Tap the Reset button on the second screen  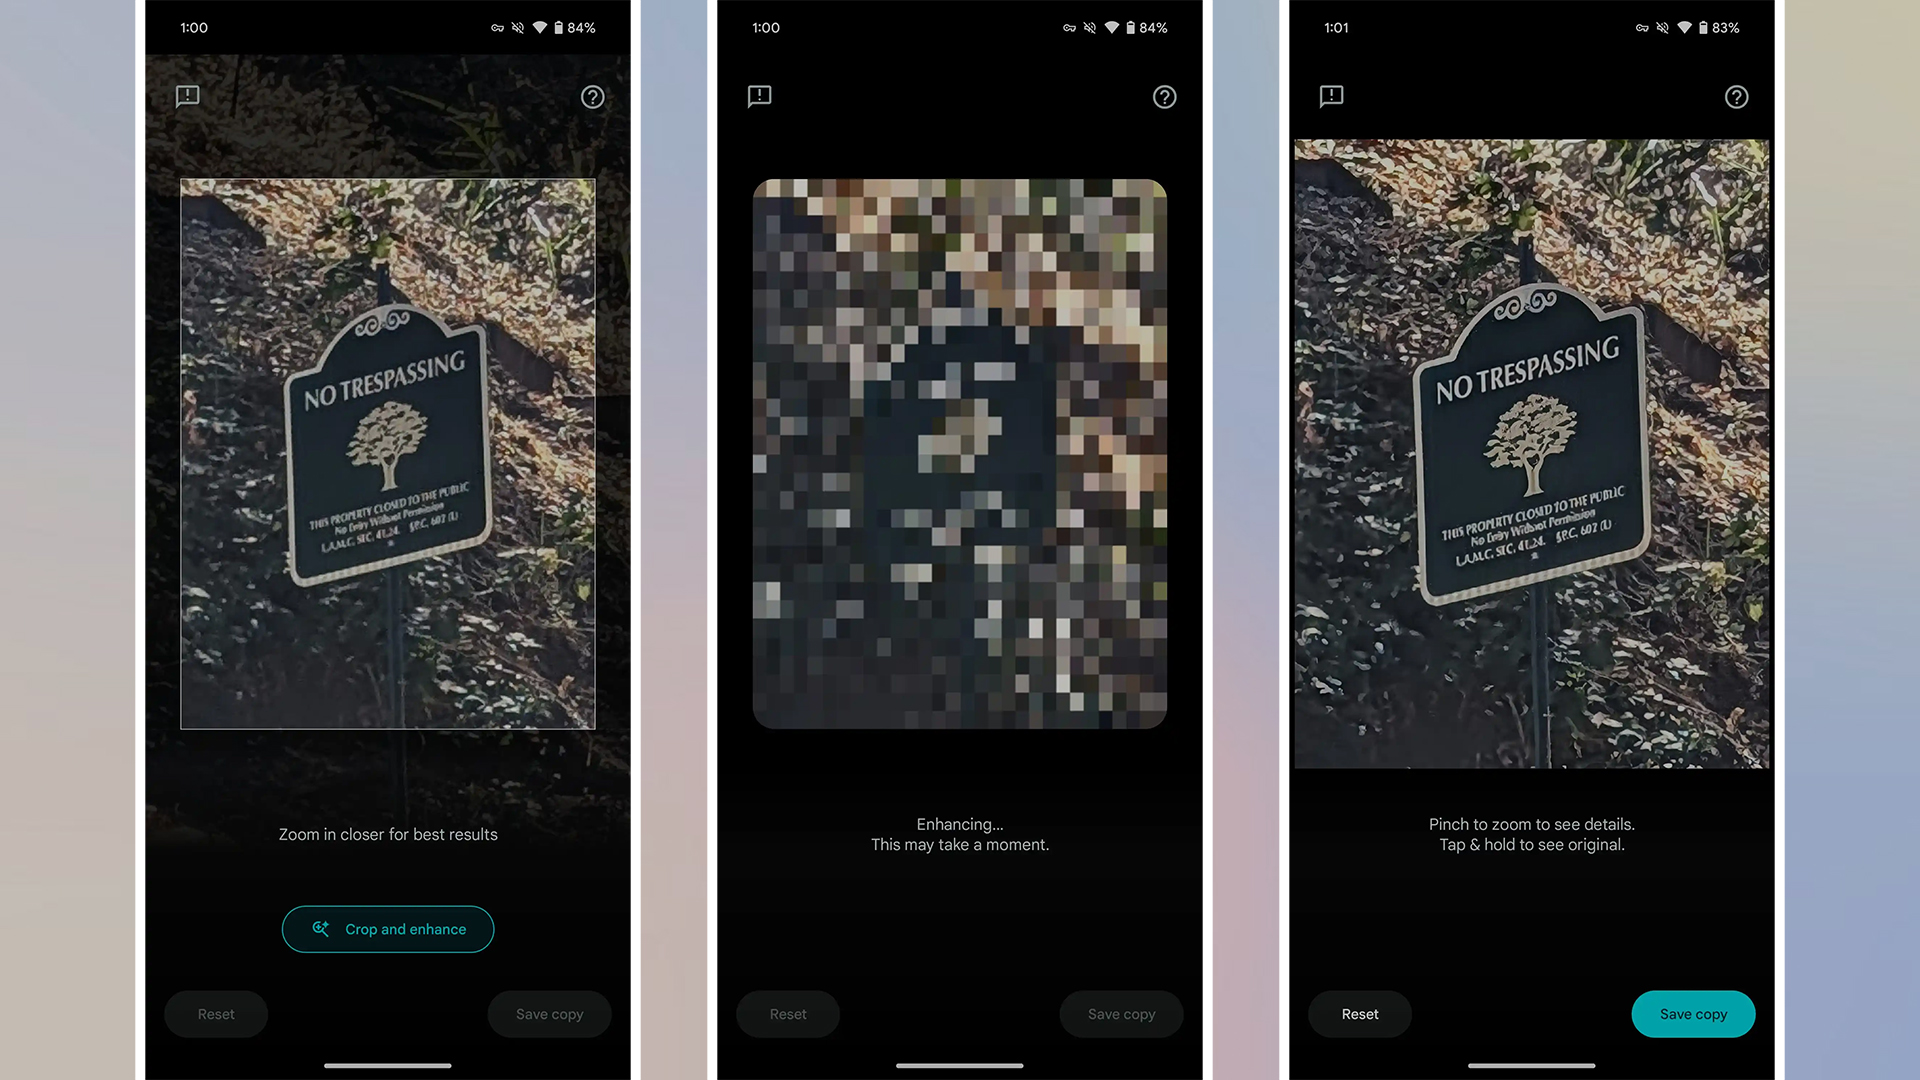pos(787,1013)
